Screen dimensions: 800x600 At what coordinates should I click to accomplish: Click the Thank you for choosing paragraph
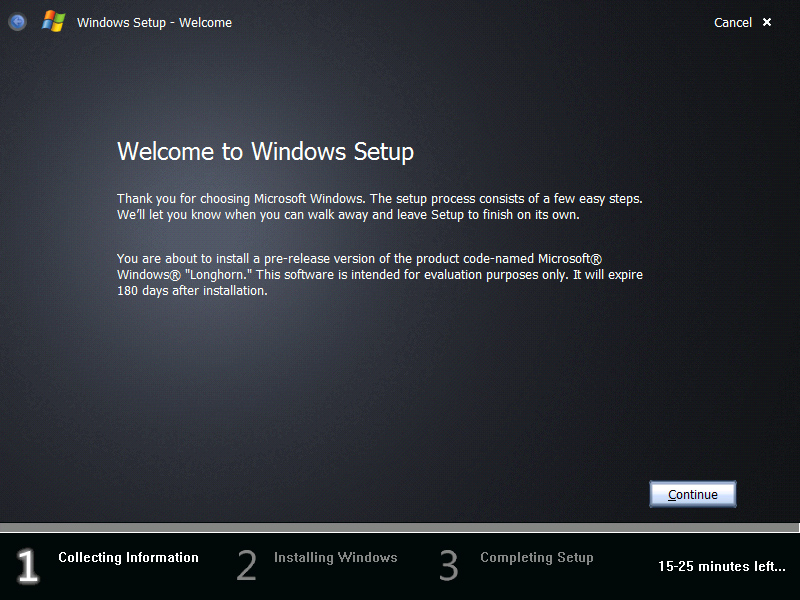[380, 207]
